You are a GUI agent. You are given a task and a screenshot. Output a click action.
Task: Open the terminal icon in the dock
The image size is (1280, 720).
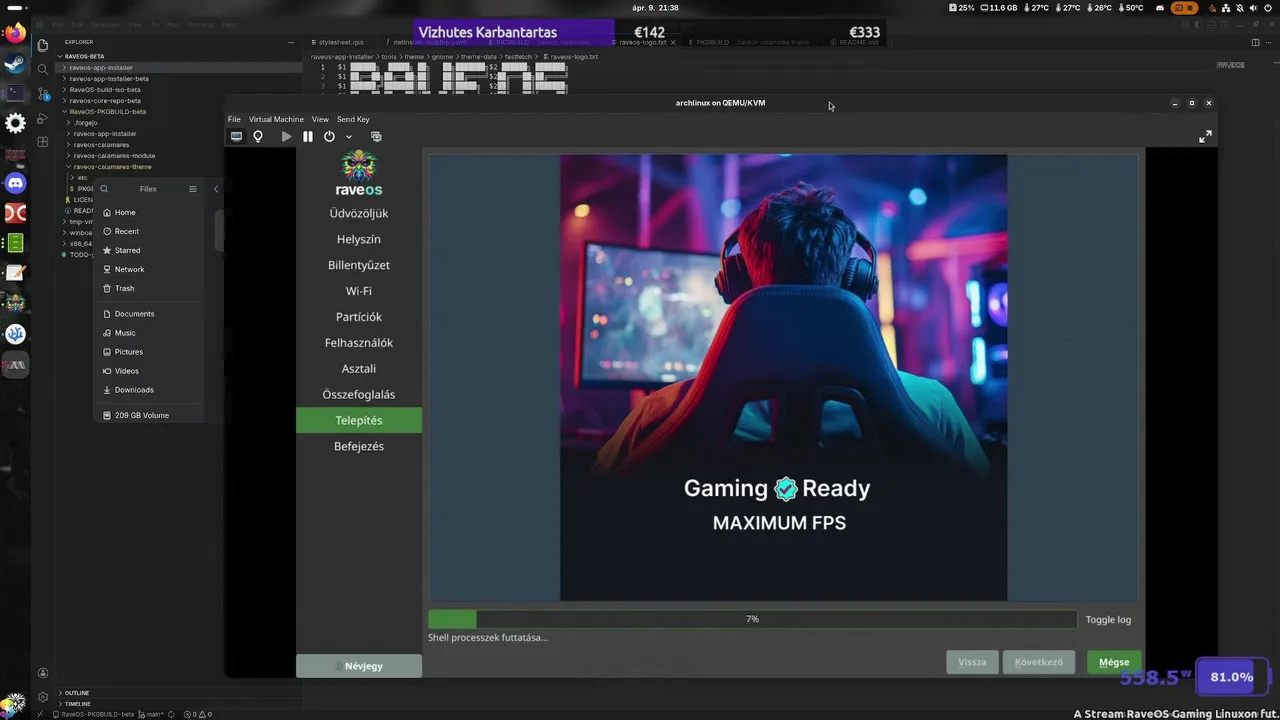(15, 93)
